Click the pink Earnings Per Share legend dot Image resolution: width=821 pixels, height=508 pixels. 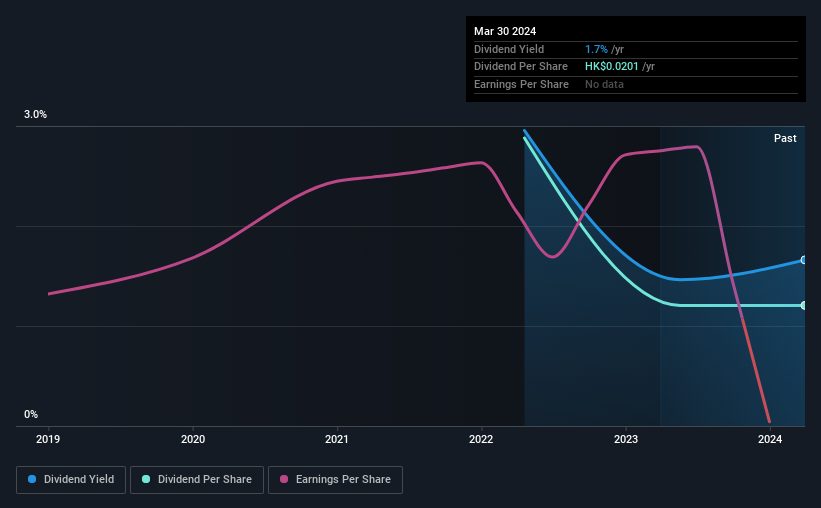coord(284,479)
